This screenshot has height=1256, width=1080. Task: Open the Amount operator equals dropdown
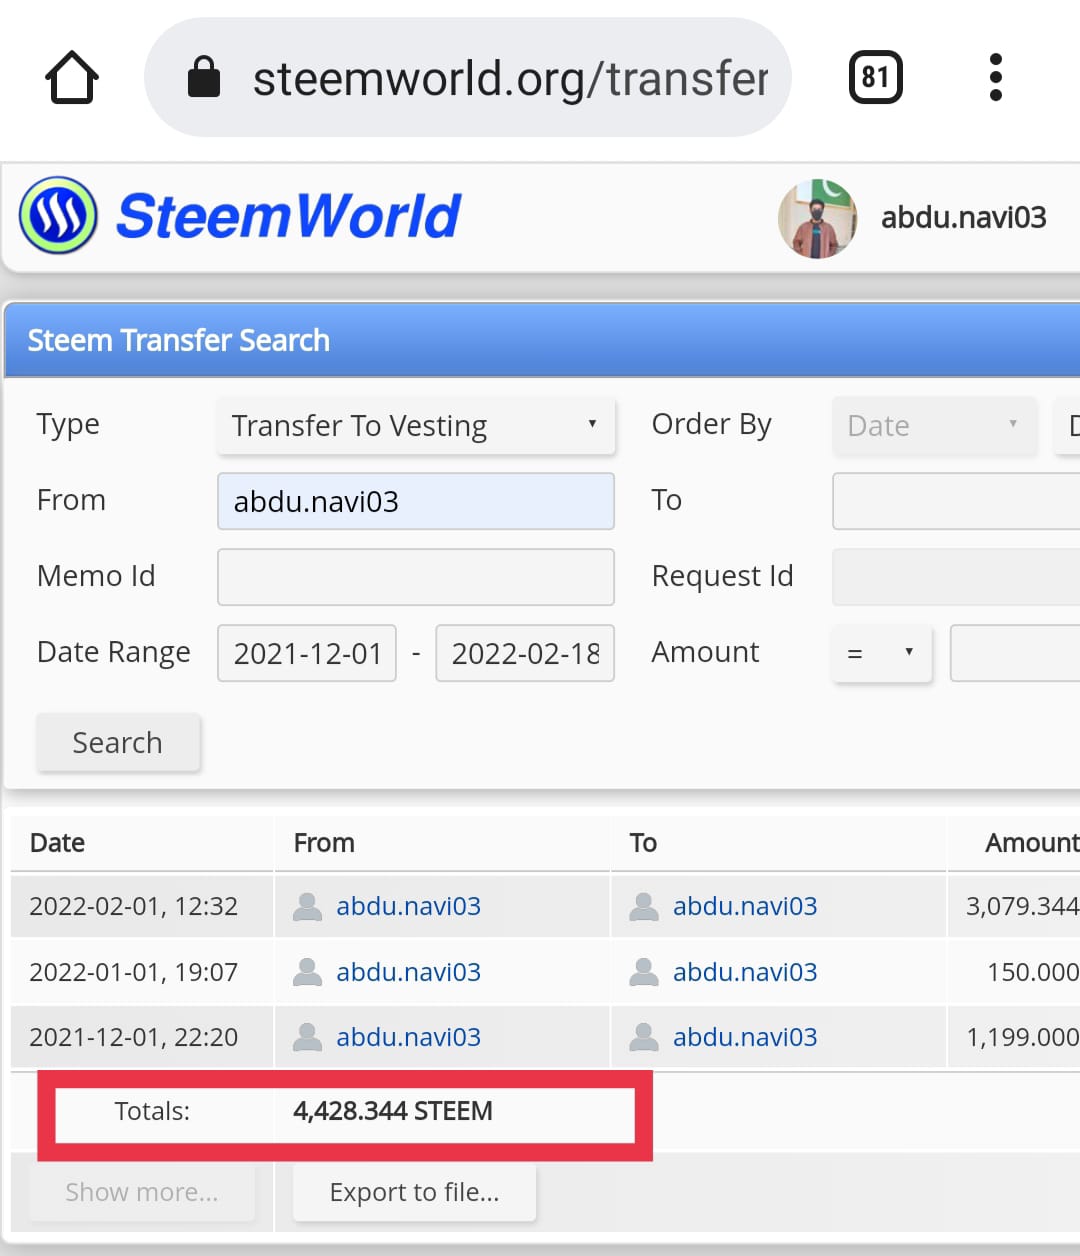882,653
